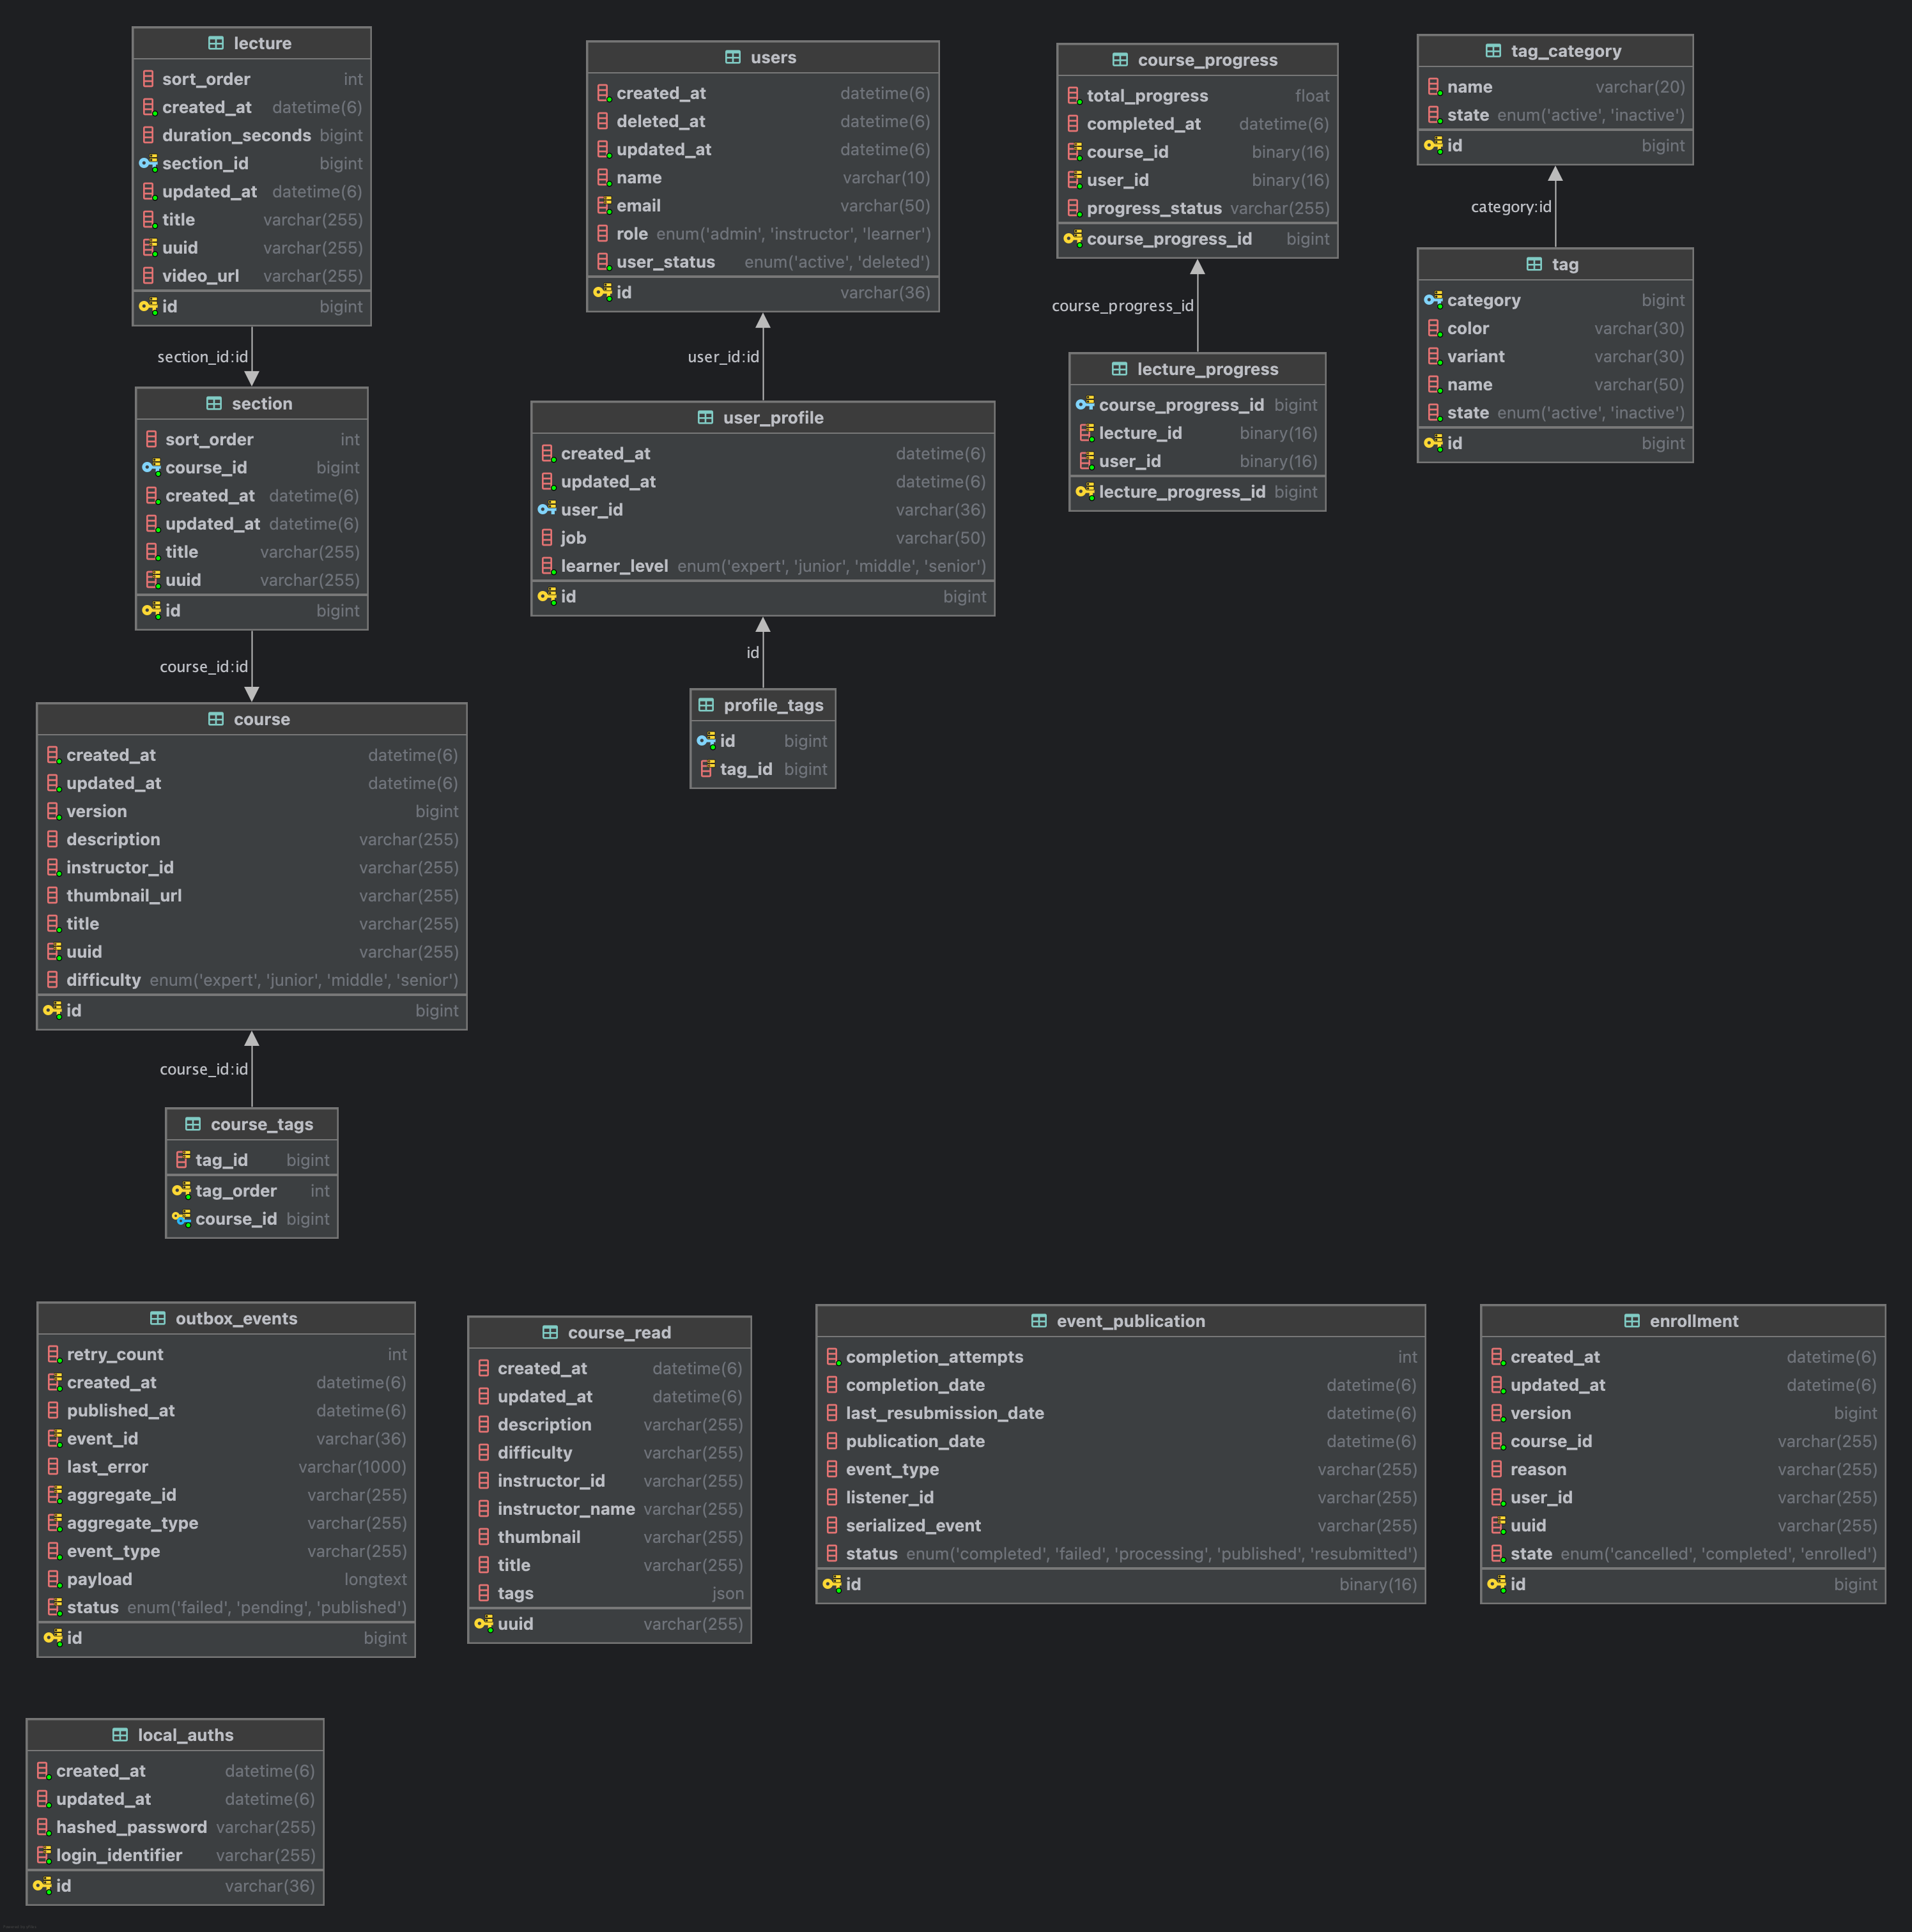1912x1932 pixels.
Task: Click key icon next to tag category column
Action: click(1433, 300)
